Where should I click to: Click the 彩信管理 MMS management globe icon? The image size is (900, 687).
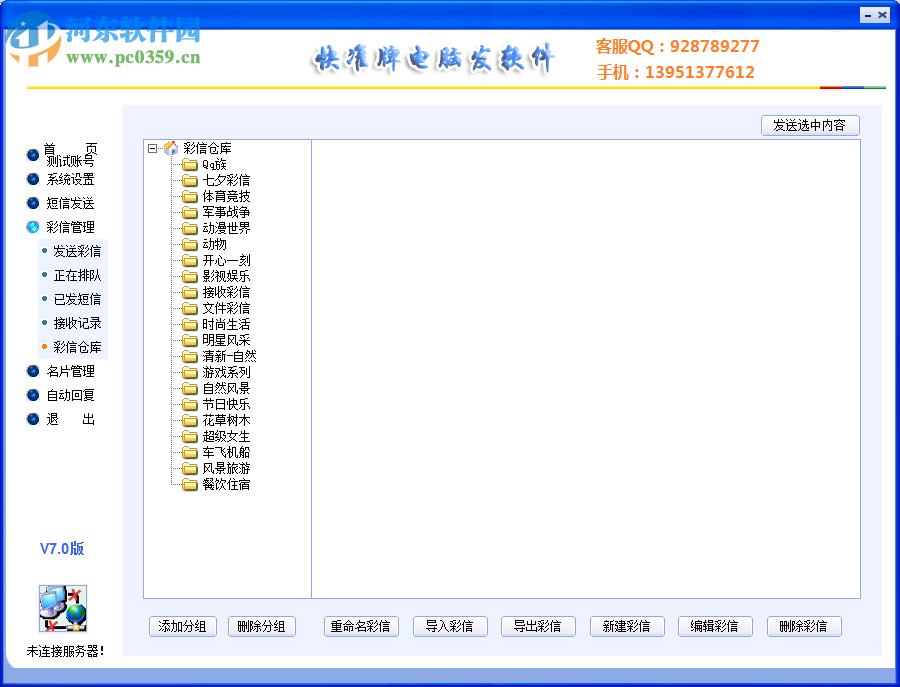[33, 227]
